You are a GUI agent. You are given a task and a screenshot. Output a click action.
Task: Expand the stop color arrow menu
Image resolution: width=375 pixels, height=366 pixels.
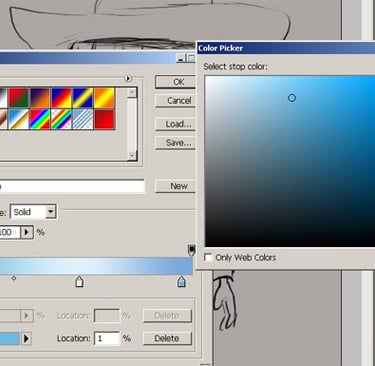point(26,338)
